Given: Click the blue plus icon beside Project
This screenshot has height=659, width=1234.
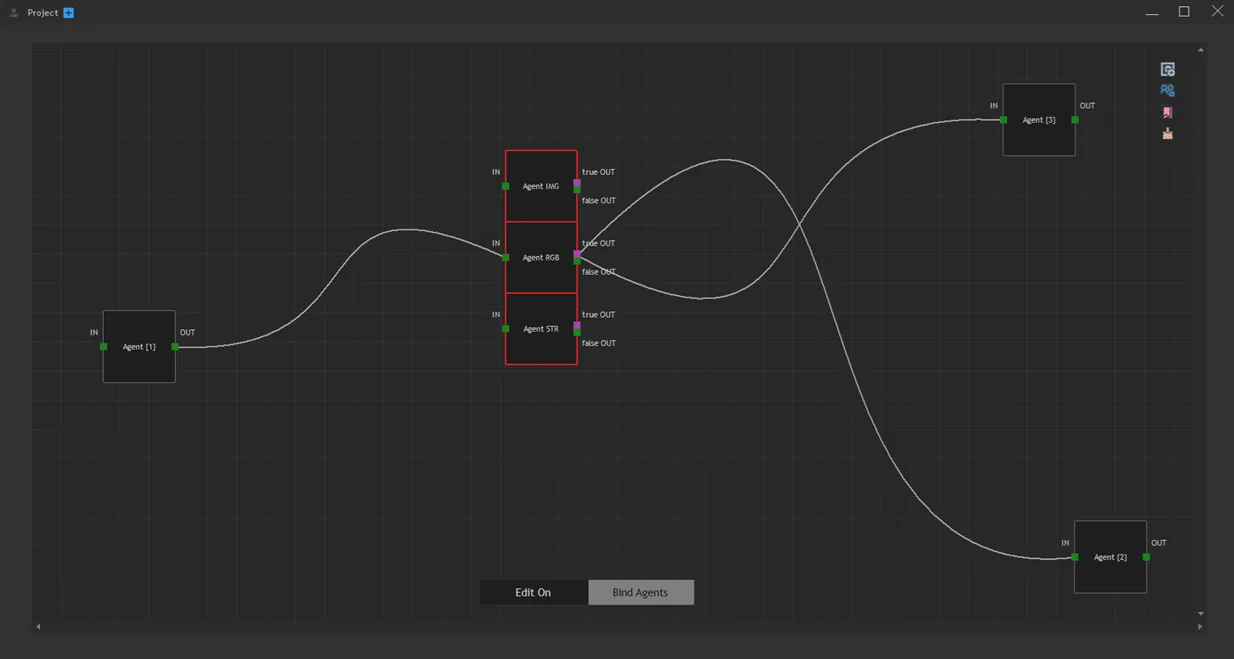Looking at the screenshot, I should (68, 13).
